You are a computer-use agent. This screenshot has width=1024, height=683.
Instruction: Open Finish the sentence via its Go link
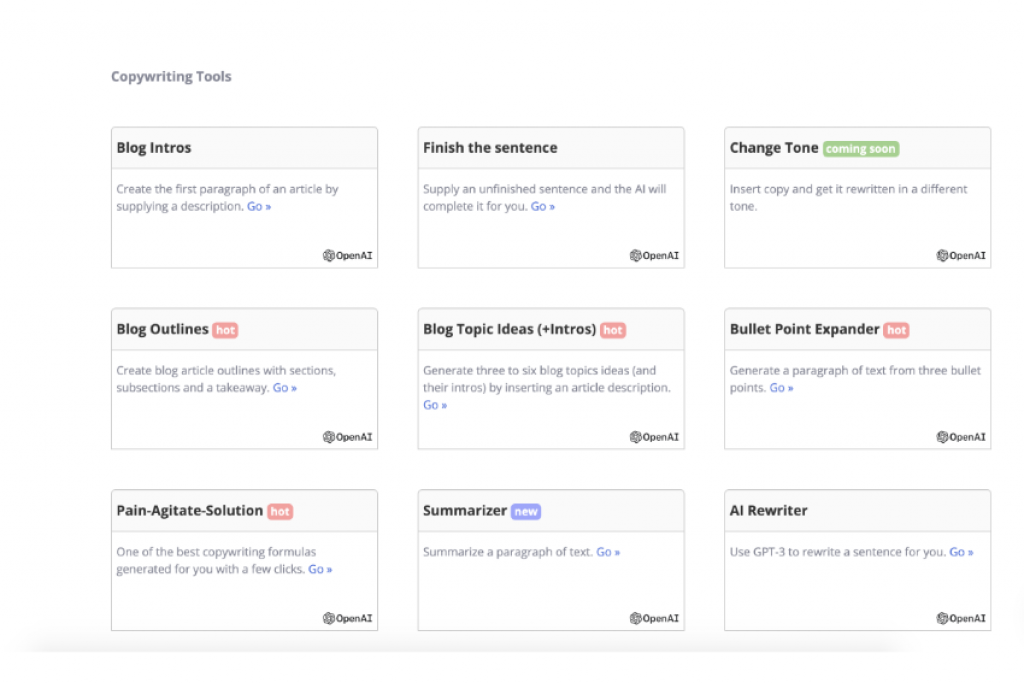[x=542, y=206]
